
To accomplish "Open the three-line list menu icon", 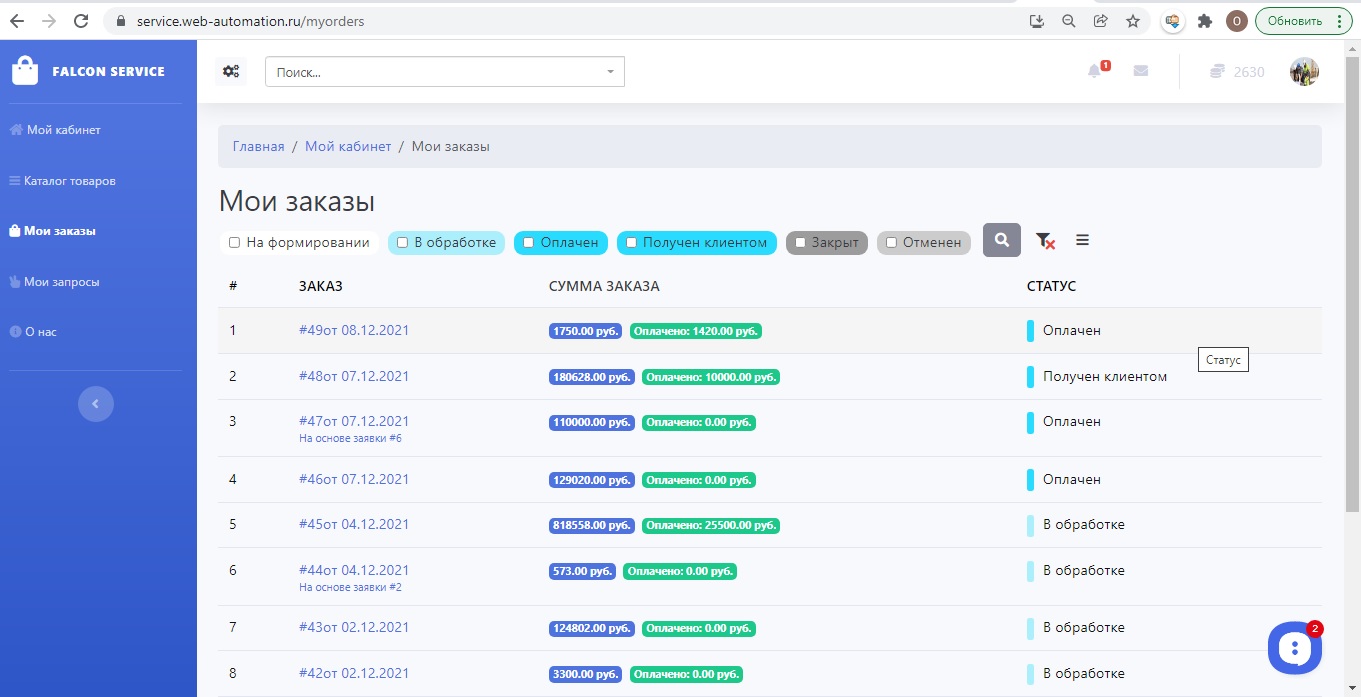I will (1082, 240).
